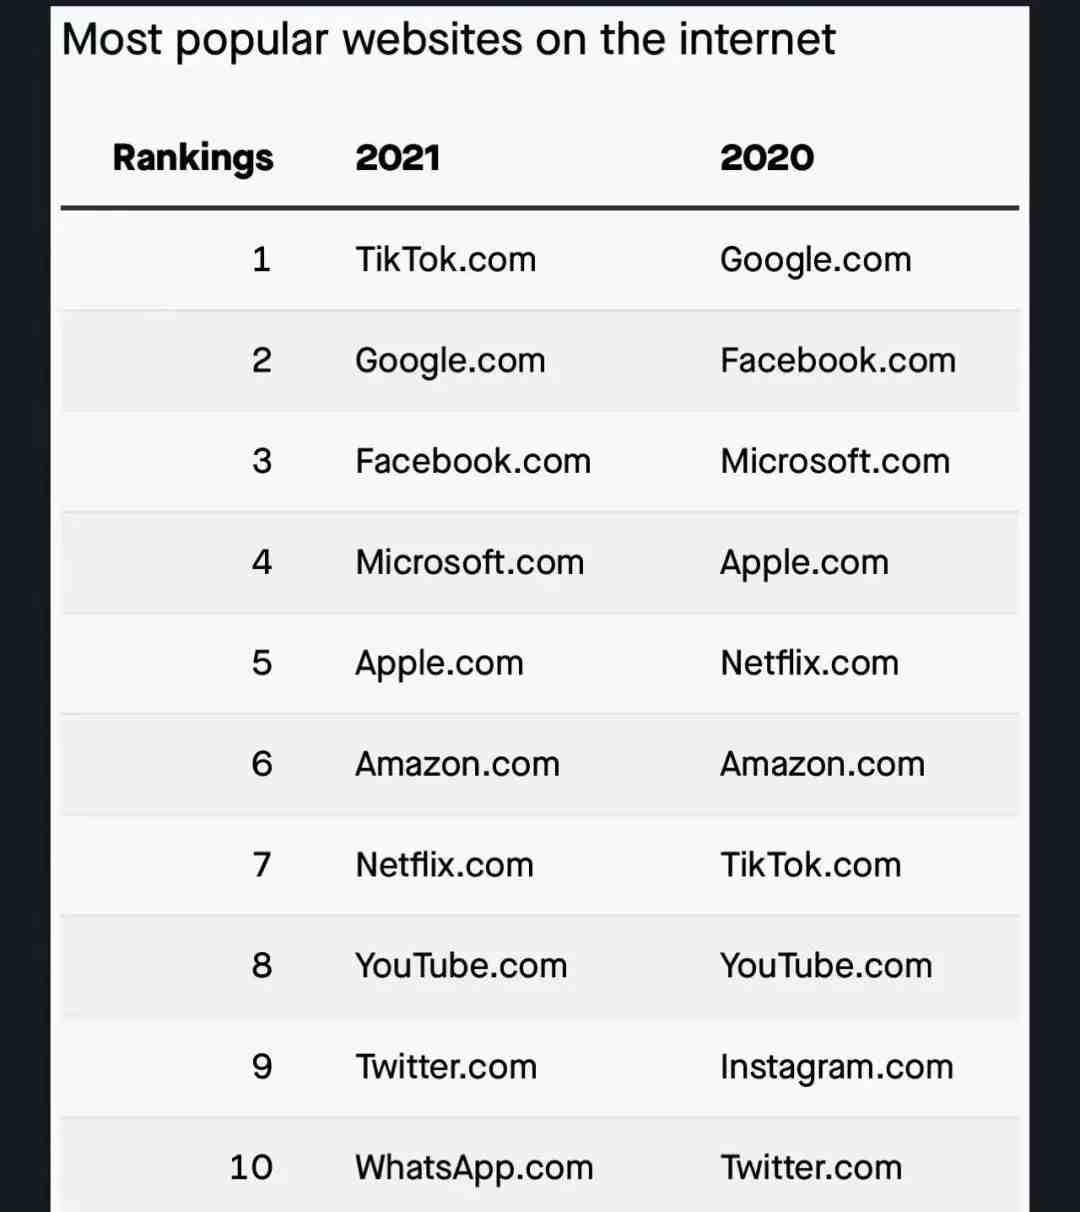1080x1212 pixels.
Task: Click YouTube.com in the 2021 column
Action: 462,966
